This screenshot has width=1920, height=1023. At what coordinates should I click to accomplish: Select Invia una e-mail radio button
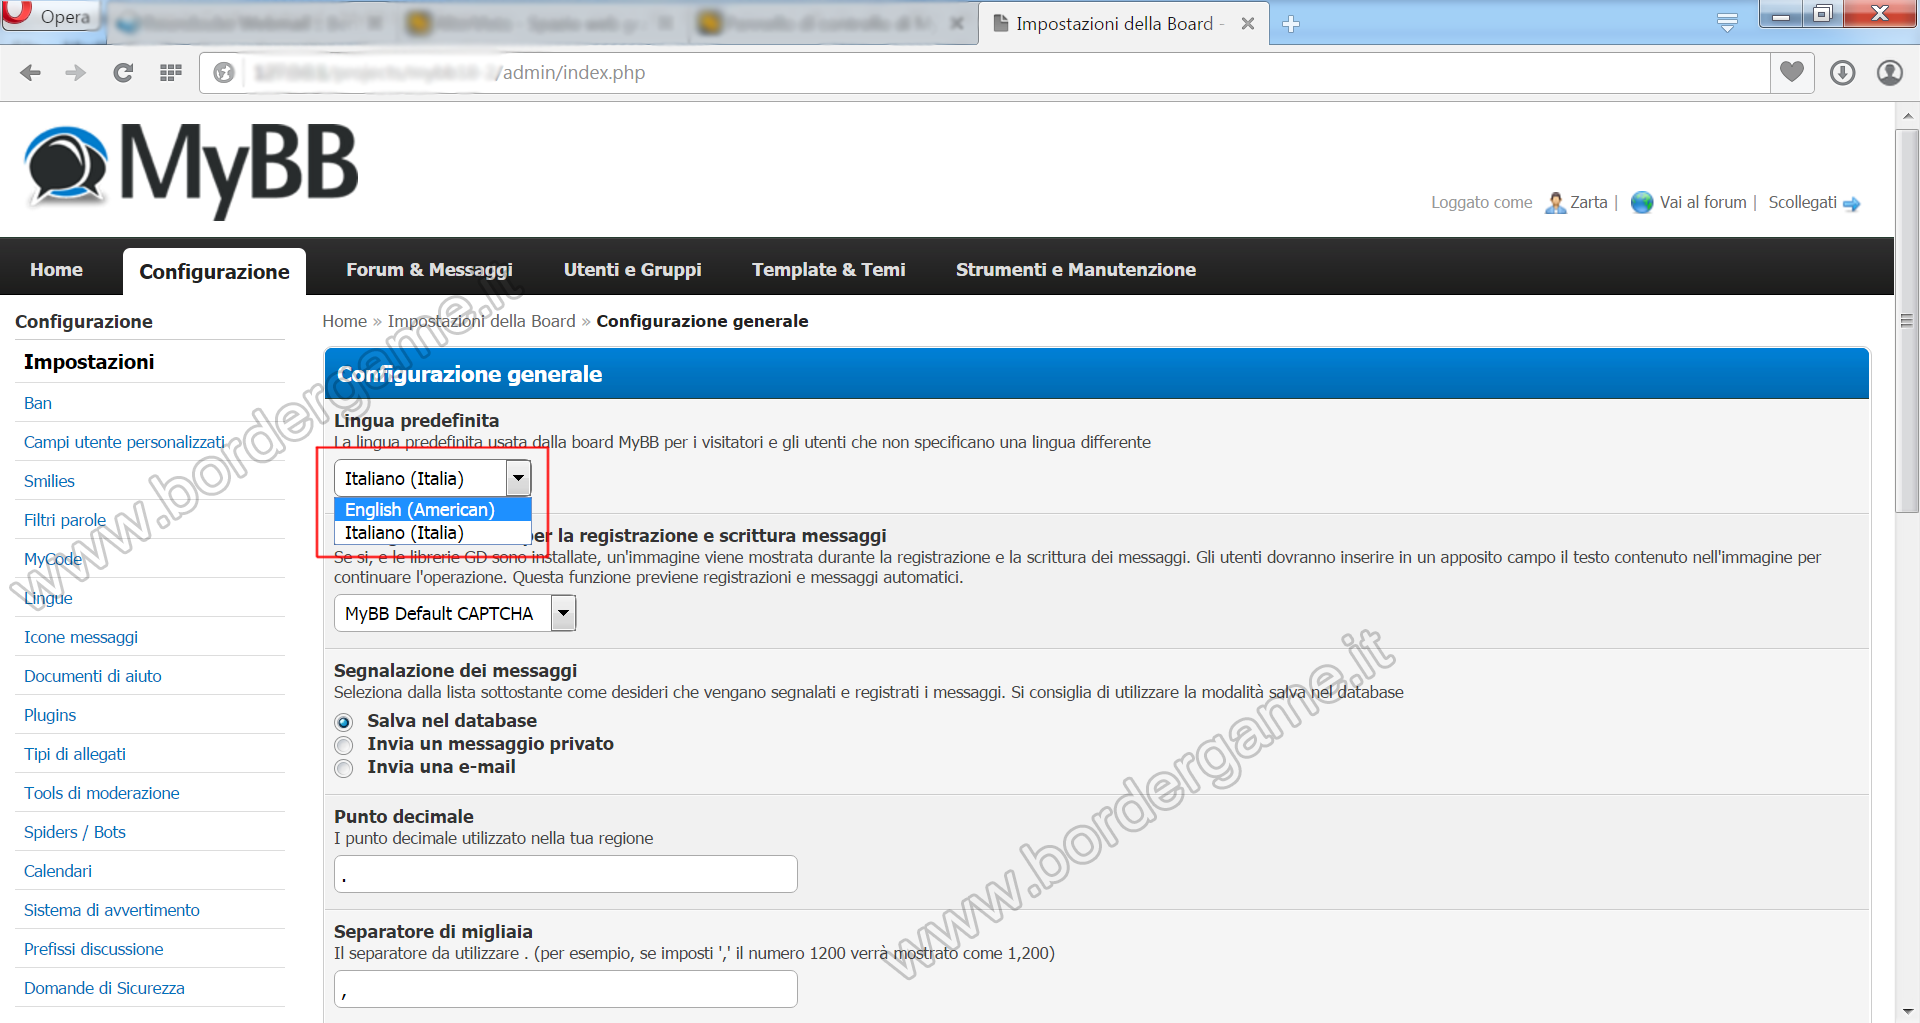(344, 768)
